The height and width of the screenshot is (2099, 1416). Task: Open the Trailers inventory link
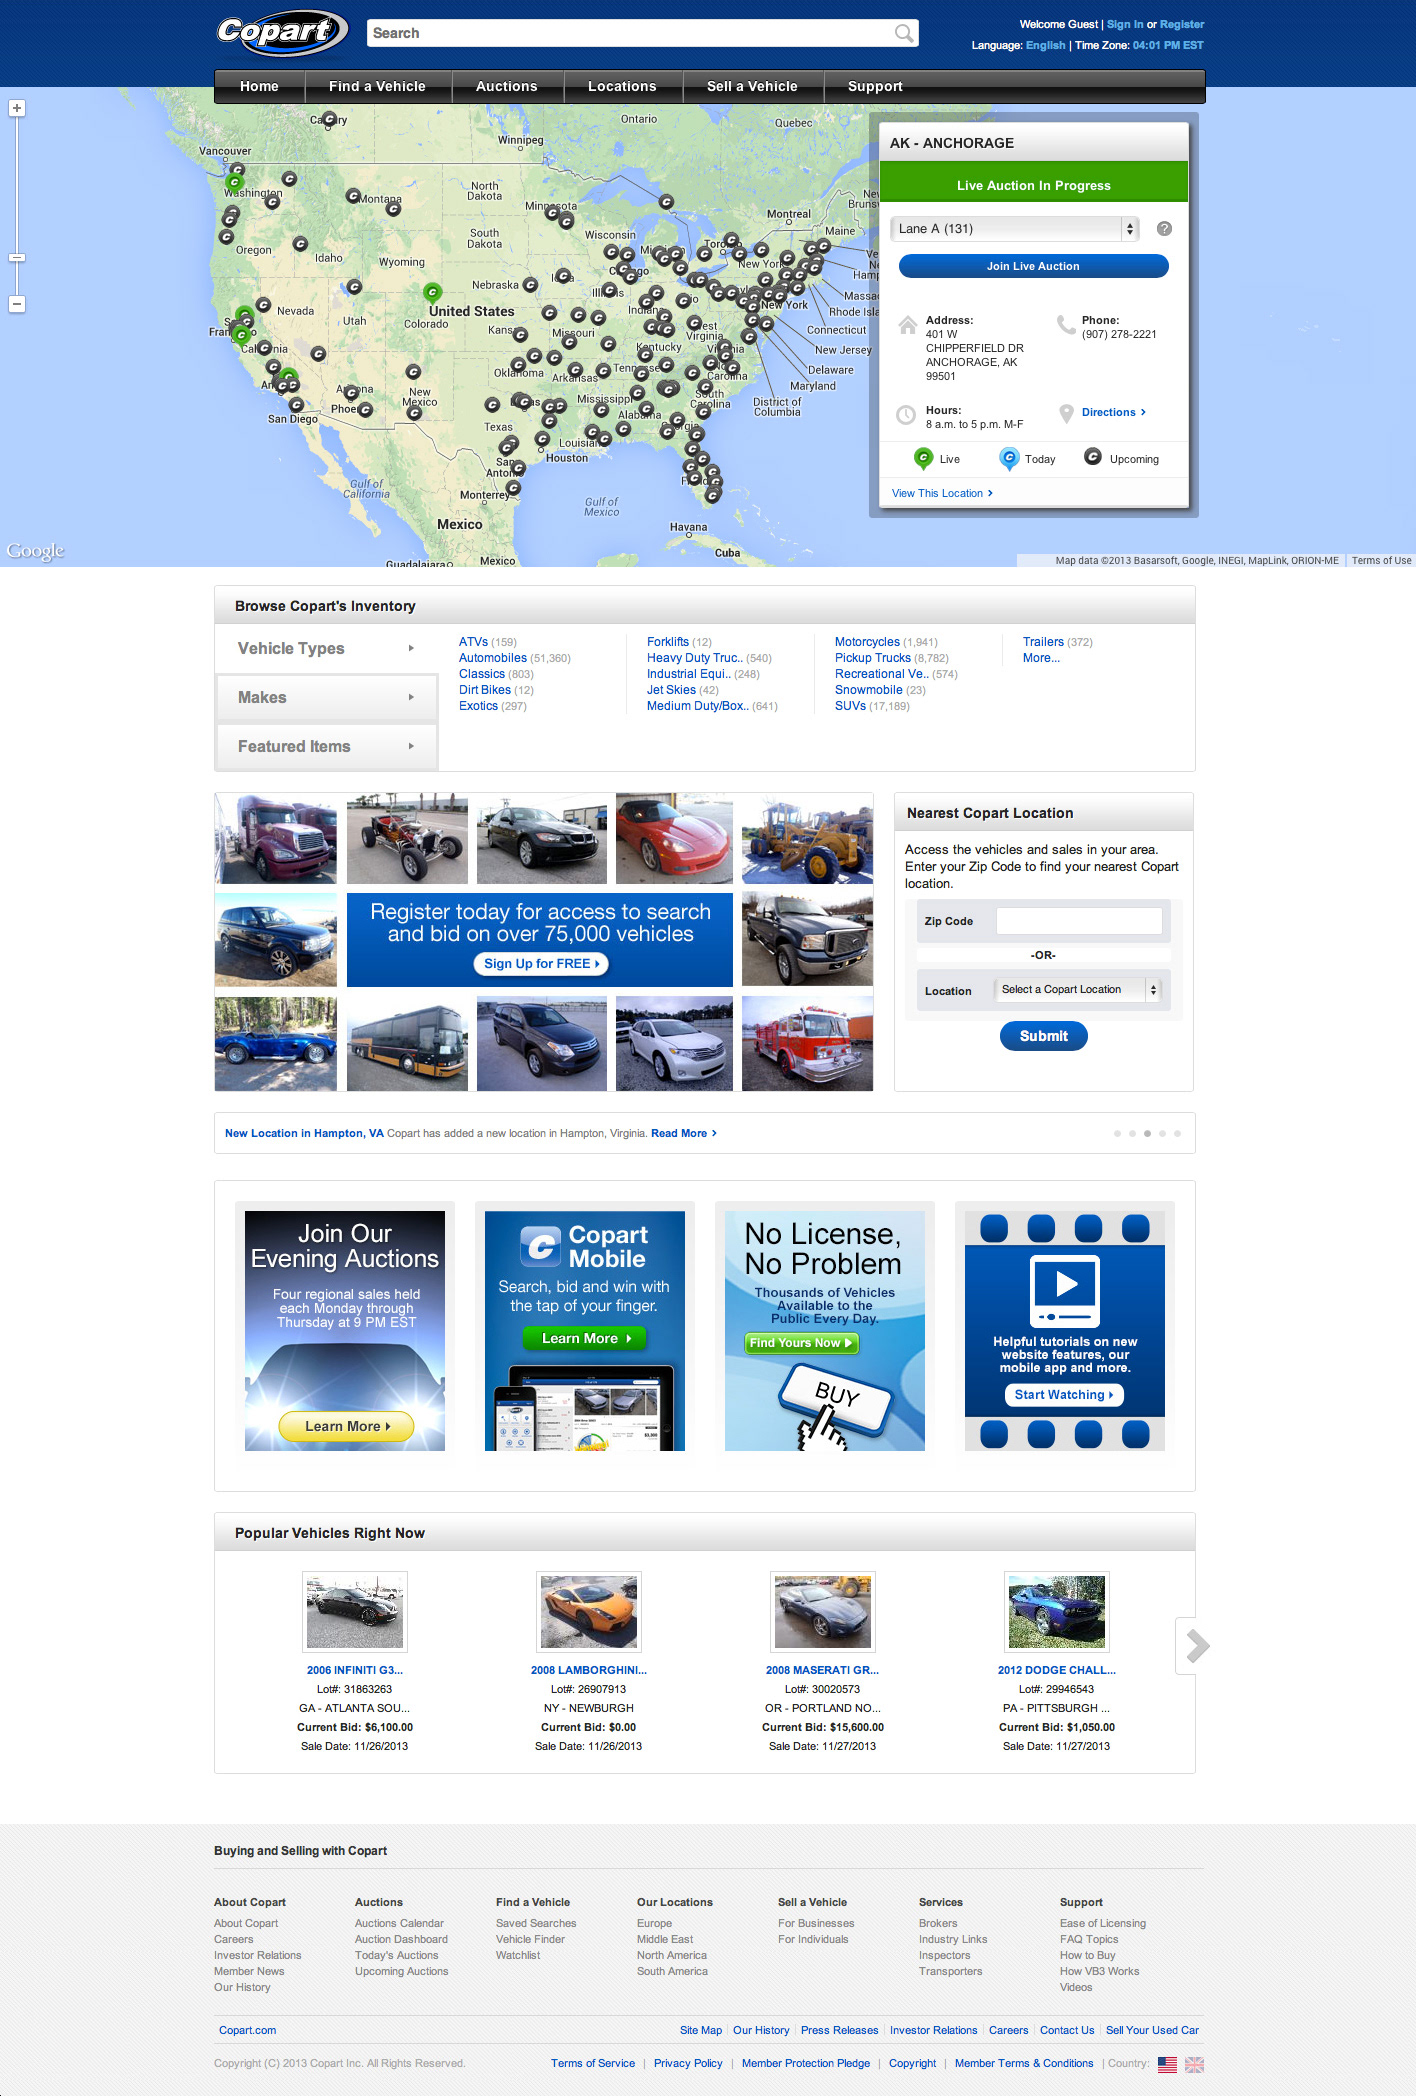click(x=1043, y=643)
